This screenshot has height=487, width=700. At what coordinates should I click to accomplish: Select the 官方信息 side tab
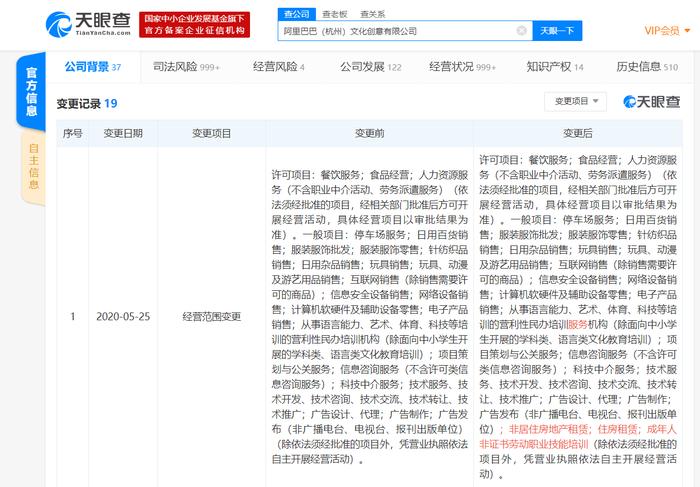point(31,92)
